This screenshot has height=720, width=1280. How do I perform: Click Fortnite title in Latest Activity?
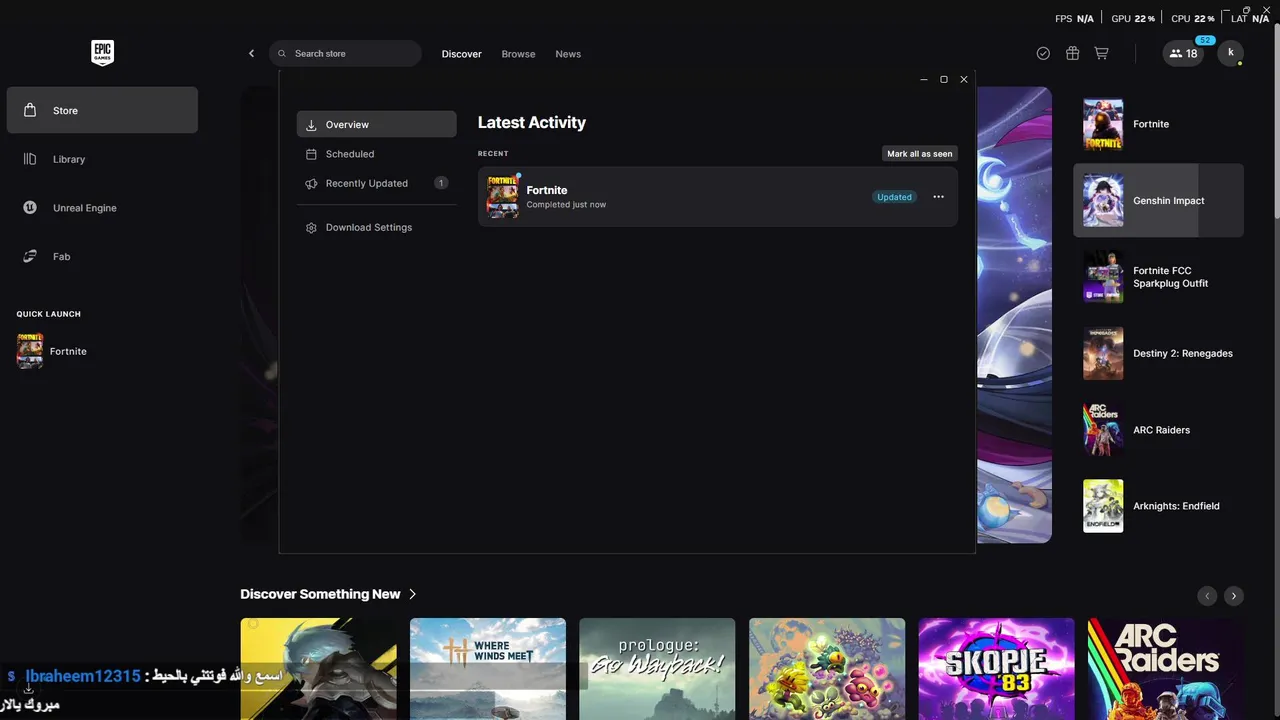[x=547, y=190]
